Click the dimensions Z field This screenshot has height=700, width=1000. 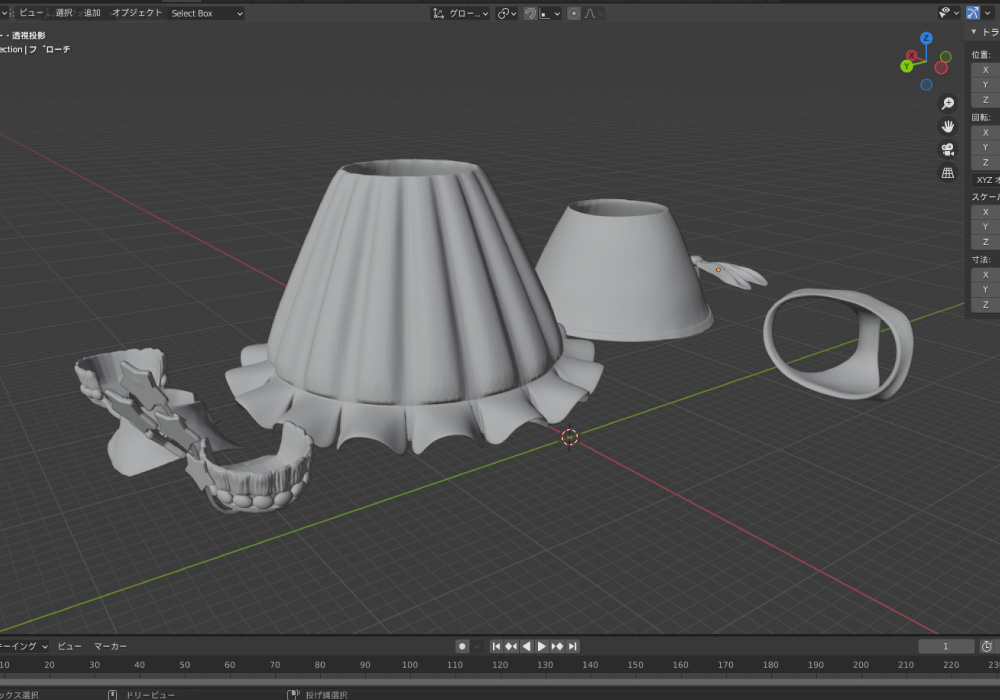click(x=985, y=305)
